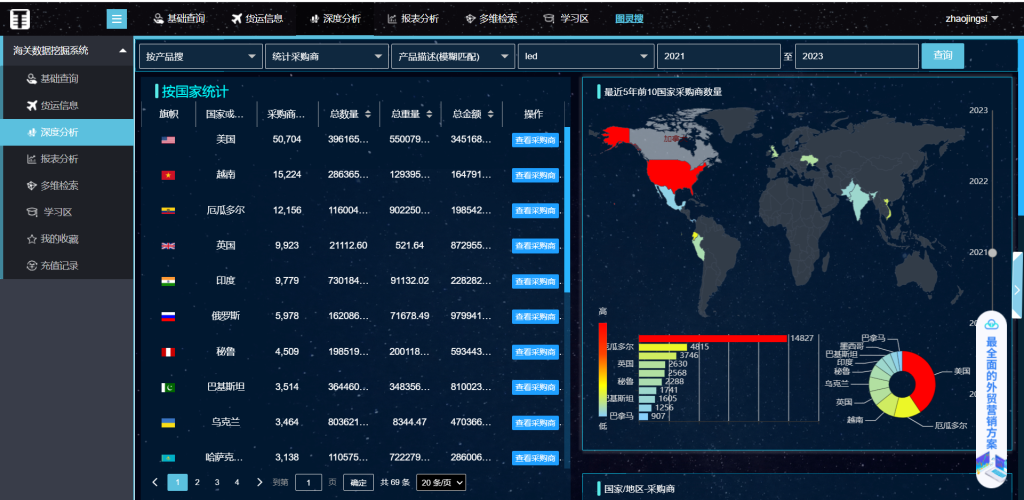Switch to 多维检索 tab in top navigation
This screenshot has height=500, width=1024.
pyautogui.click(x=490, y=19)
